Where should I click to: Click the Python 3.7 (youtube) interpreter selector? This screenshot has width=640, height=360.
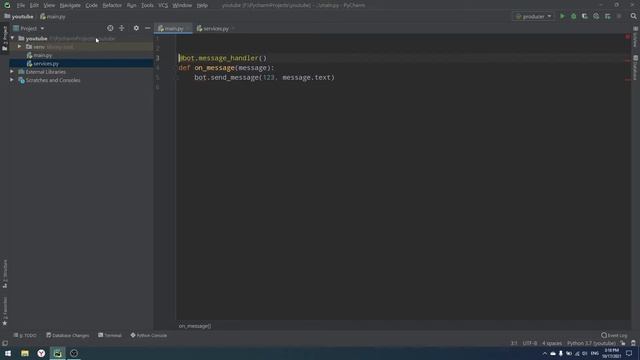pyautogui.click(x=591, y=343)
